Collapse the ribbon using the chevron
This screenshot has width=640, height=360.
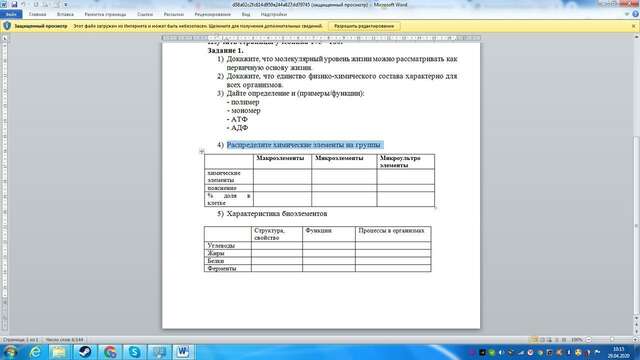pos(627,14)
